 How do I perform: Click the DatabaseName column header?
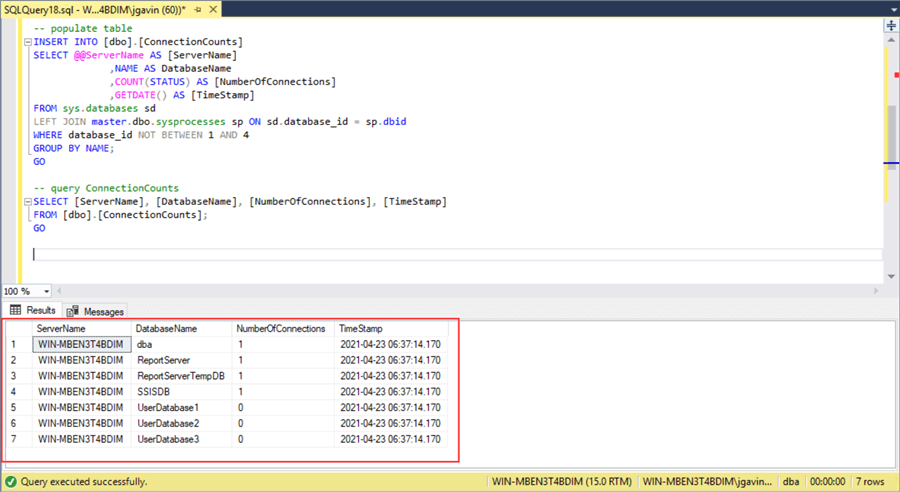(181, 328)
